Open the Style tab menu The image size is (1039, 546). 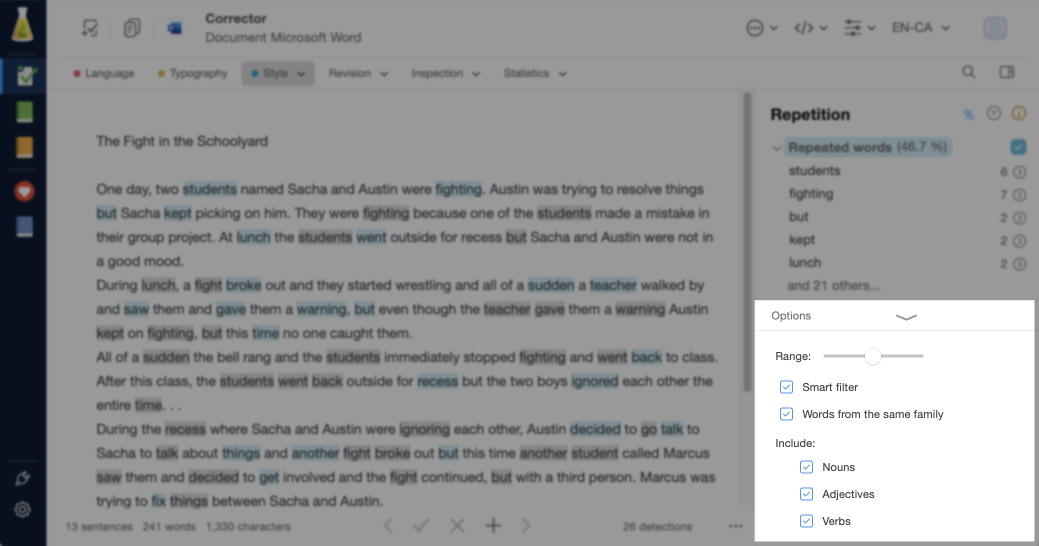278,73
